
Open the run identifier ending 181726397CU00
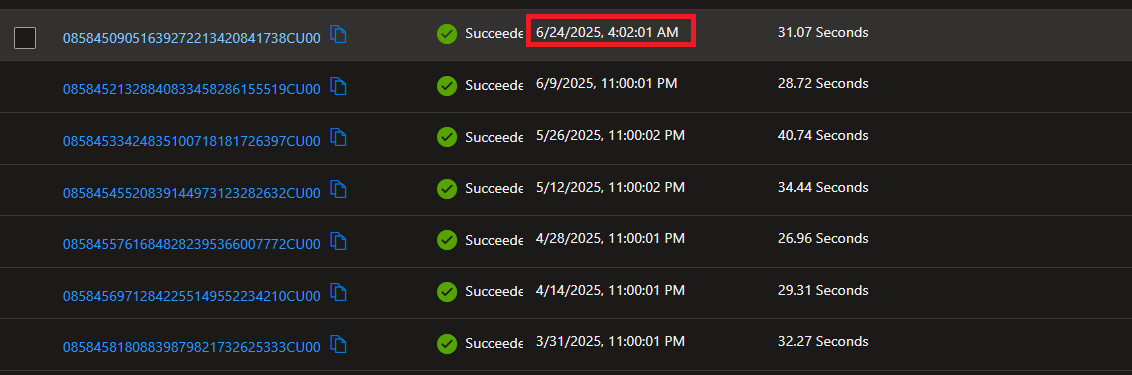191,141
